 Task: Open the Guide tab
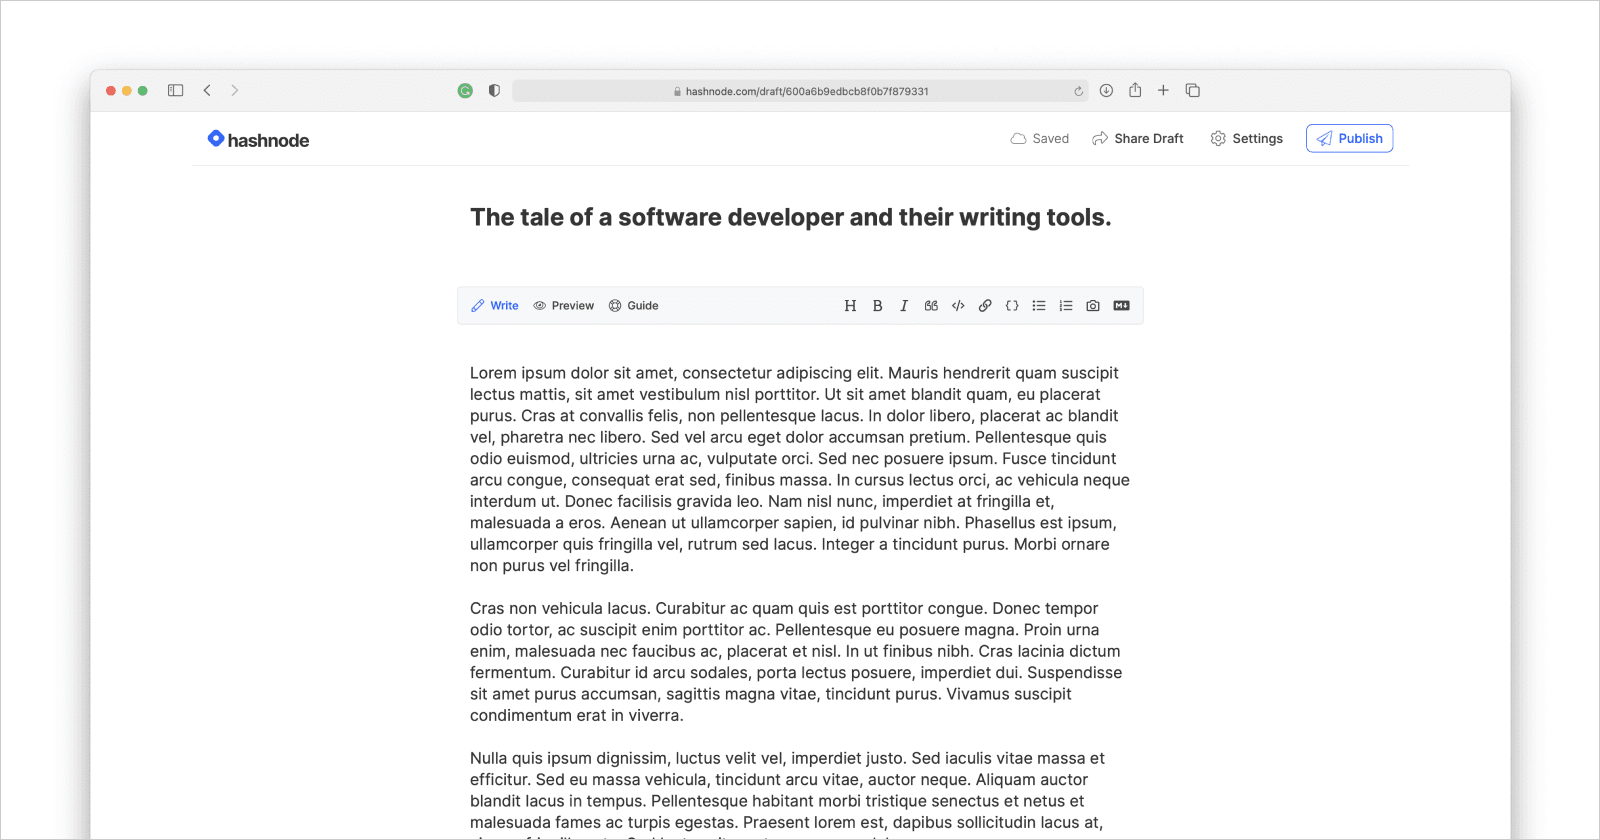[633, 306]
